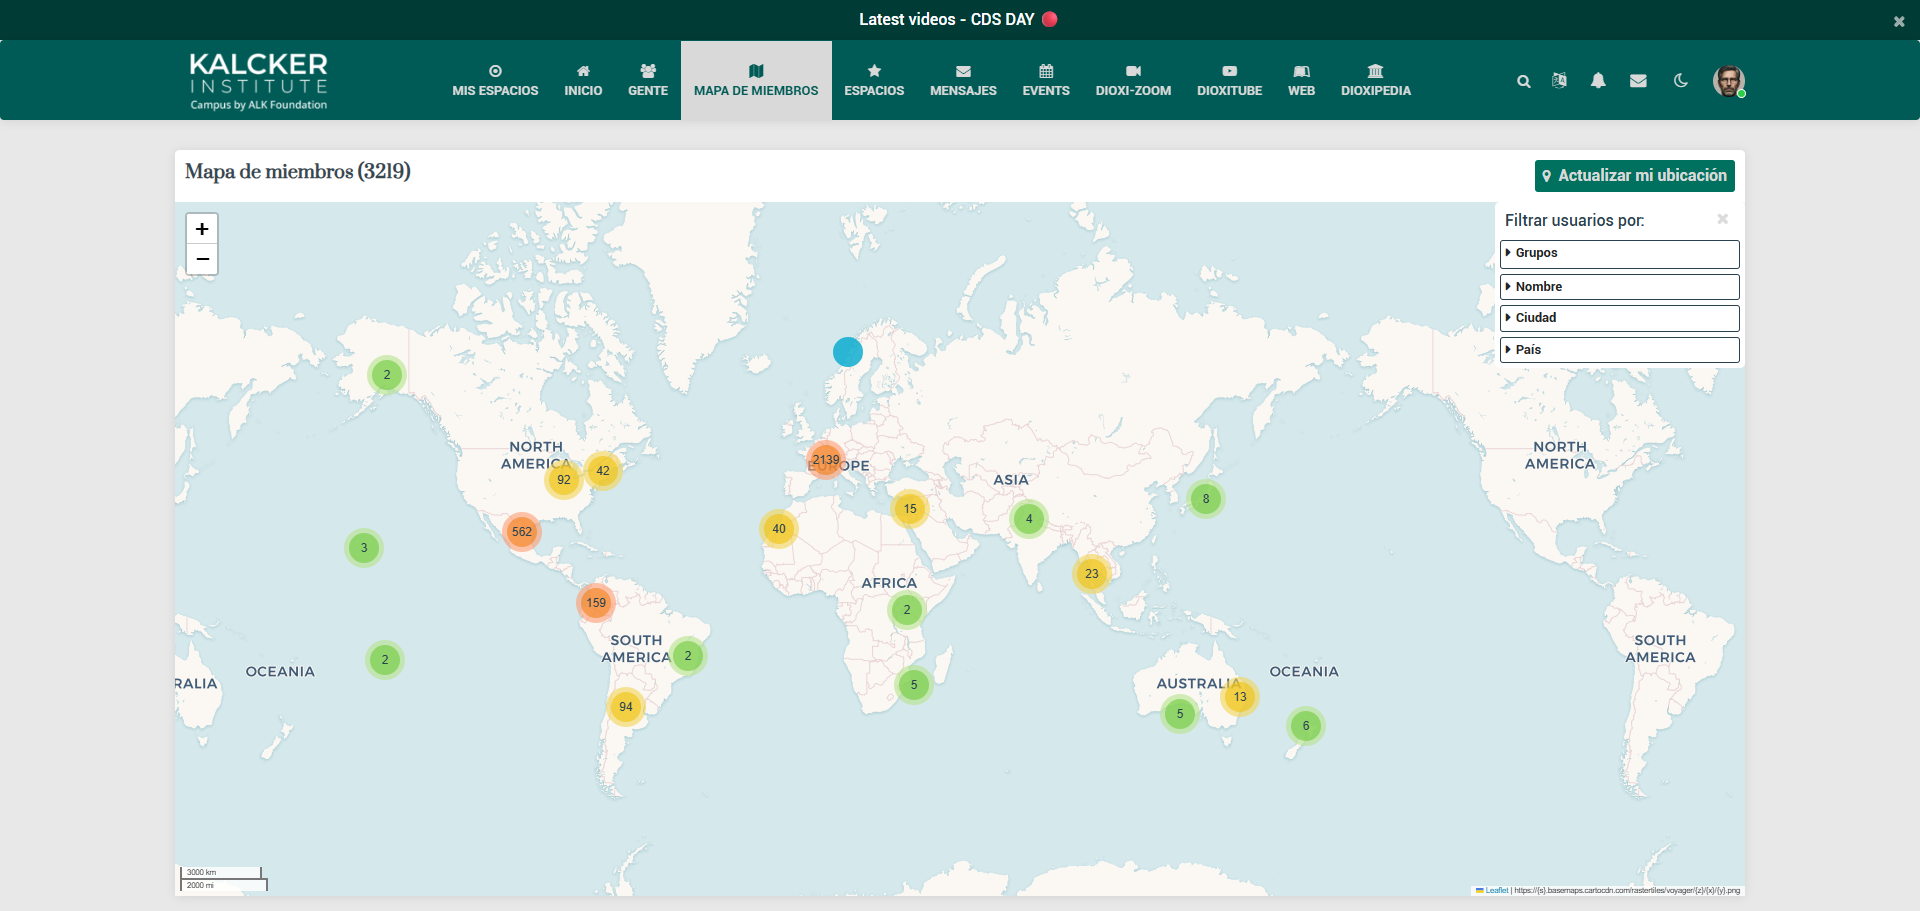Screen dimensions: 1920x911
Task: Go to the Gente menu item
Action: point(648,81)
